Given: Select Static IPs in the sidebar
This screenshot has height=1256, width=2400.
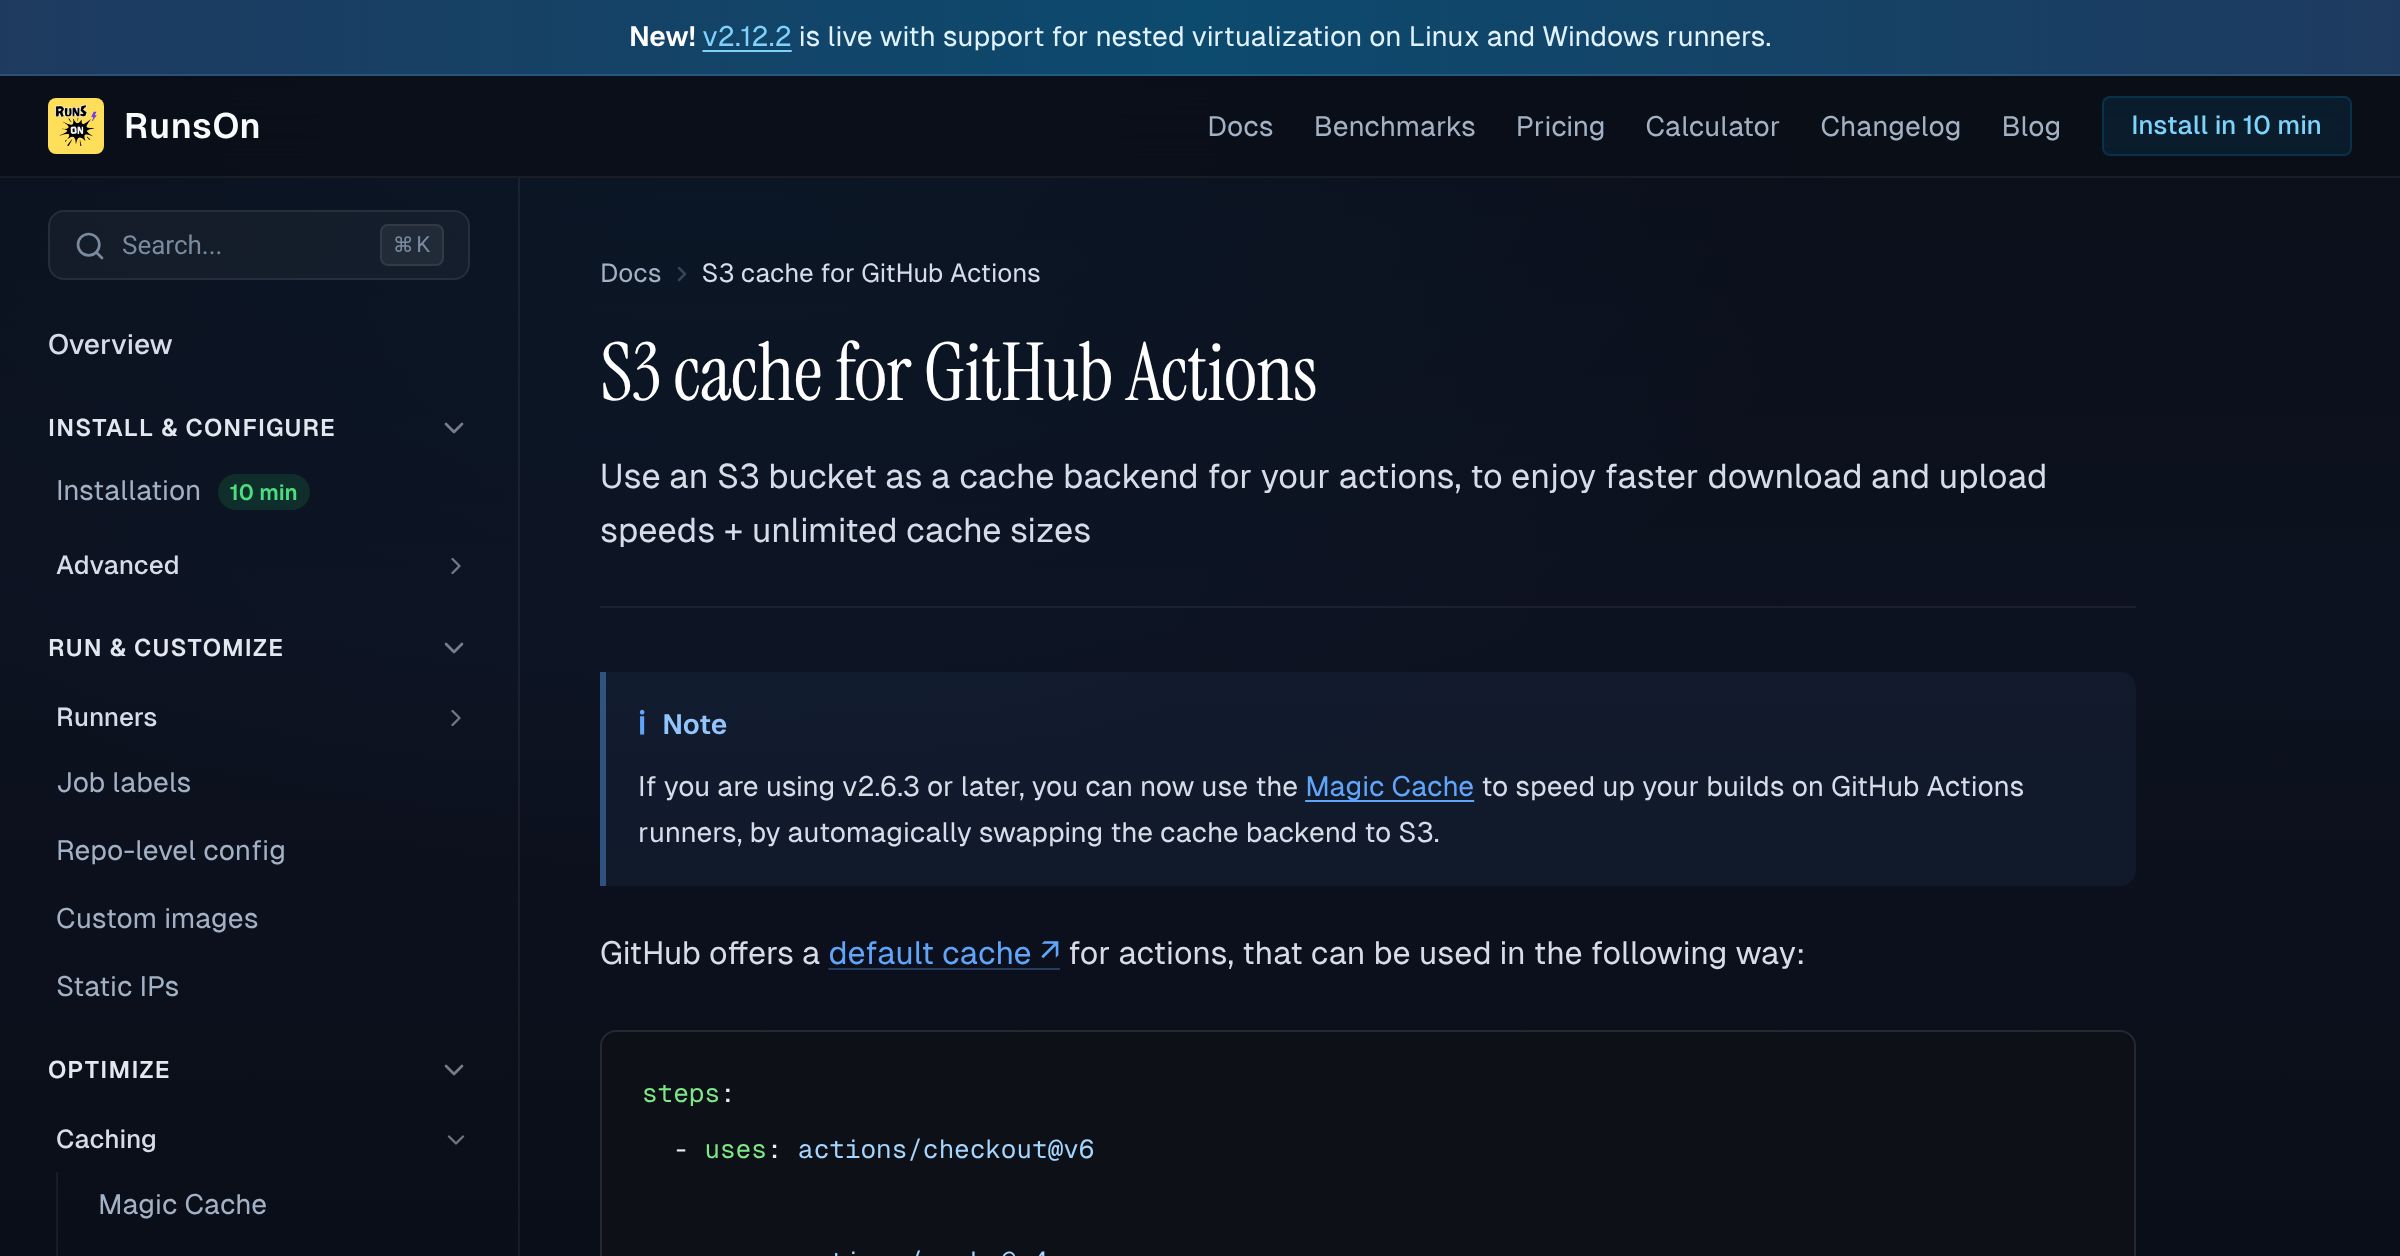Looking at the screenshot, I should [117, 986].
